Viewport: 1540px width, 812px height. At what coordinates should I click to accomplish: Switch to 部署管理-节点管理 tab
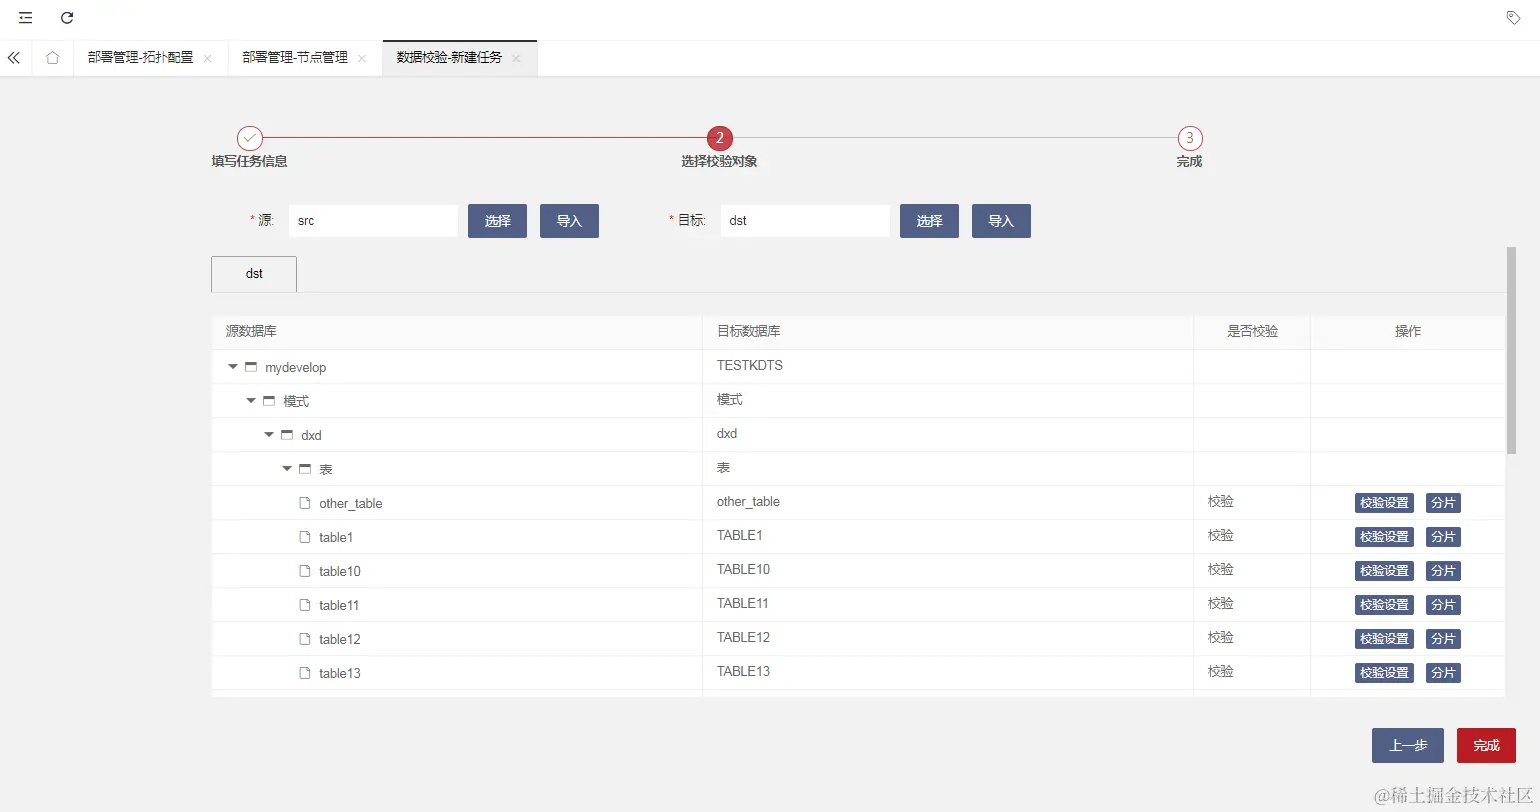295,58
